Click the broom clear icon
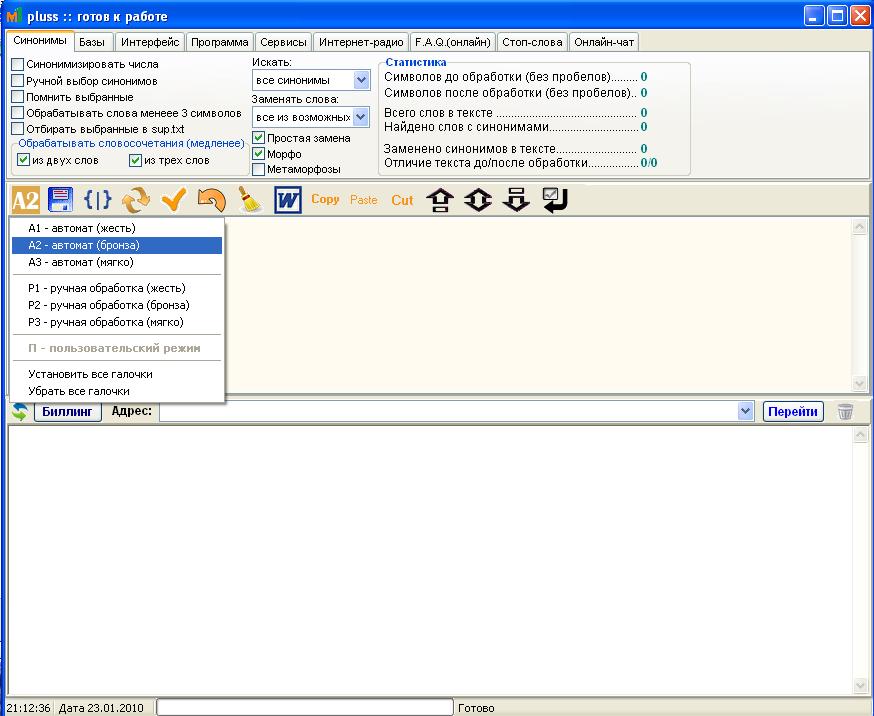The height and width of the screenshot is (716, 874). (249, 200)
